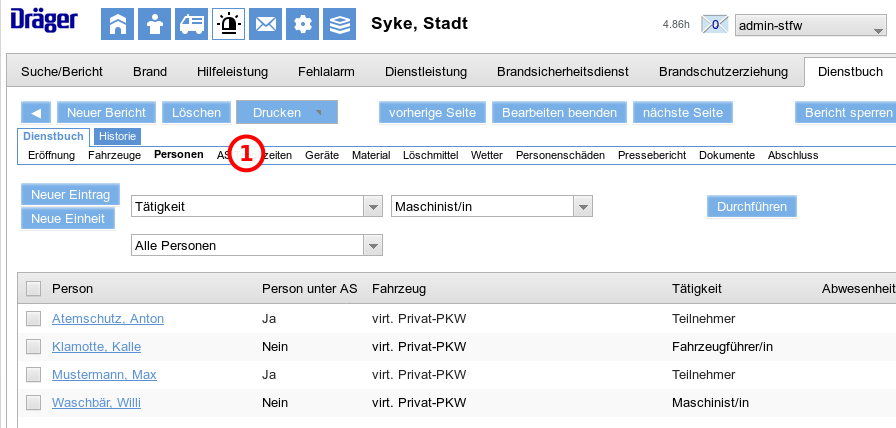Open the home station icon
Screen dimensions: 896x428
click(117, 23)
